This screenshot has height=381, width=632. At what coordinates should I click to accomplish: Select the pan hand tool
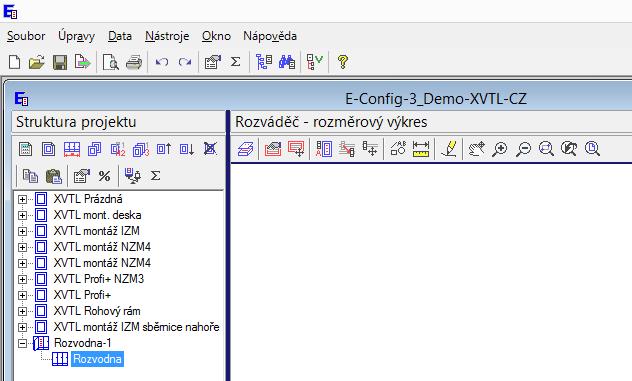476,149
